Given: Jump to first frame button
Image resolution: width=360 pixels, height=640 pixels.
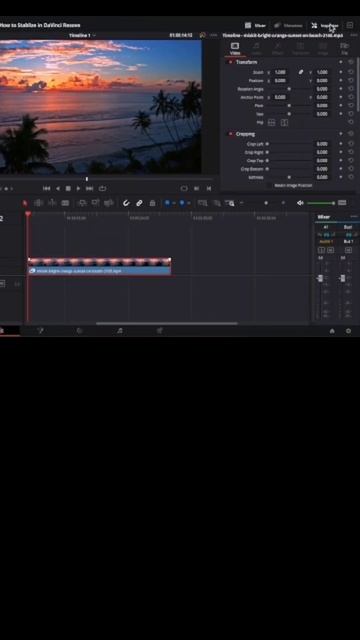Looking at the screenshot, I should [47, 188].
